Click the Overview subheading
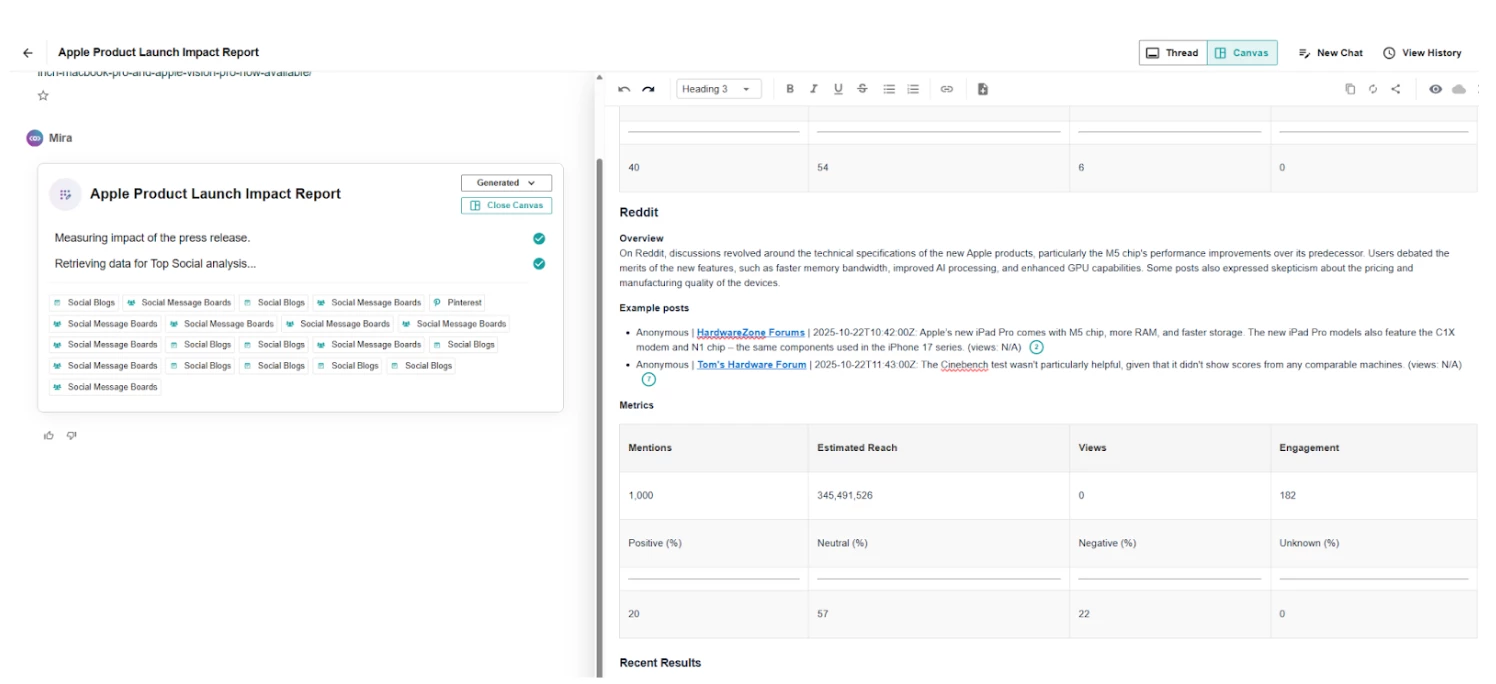The image size is (1496, 684). (641, 239)
